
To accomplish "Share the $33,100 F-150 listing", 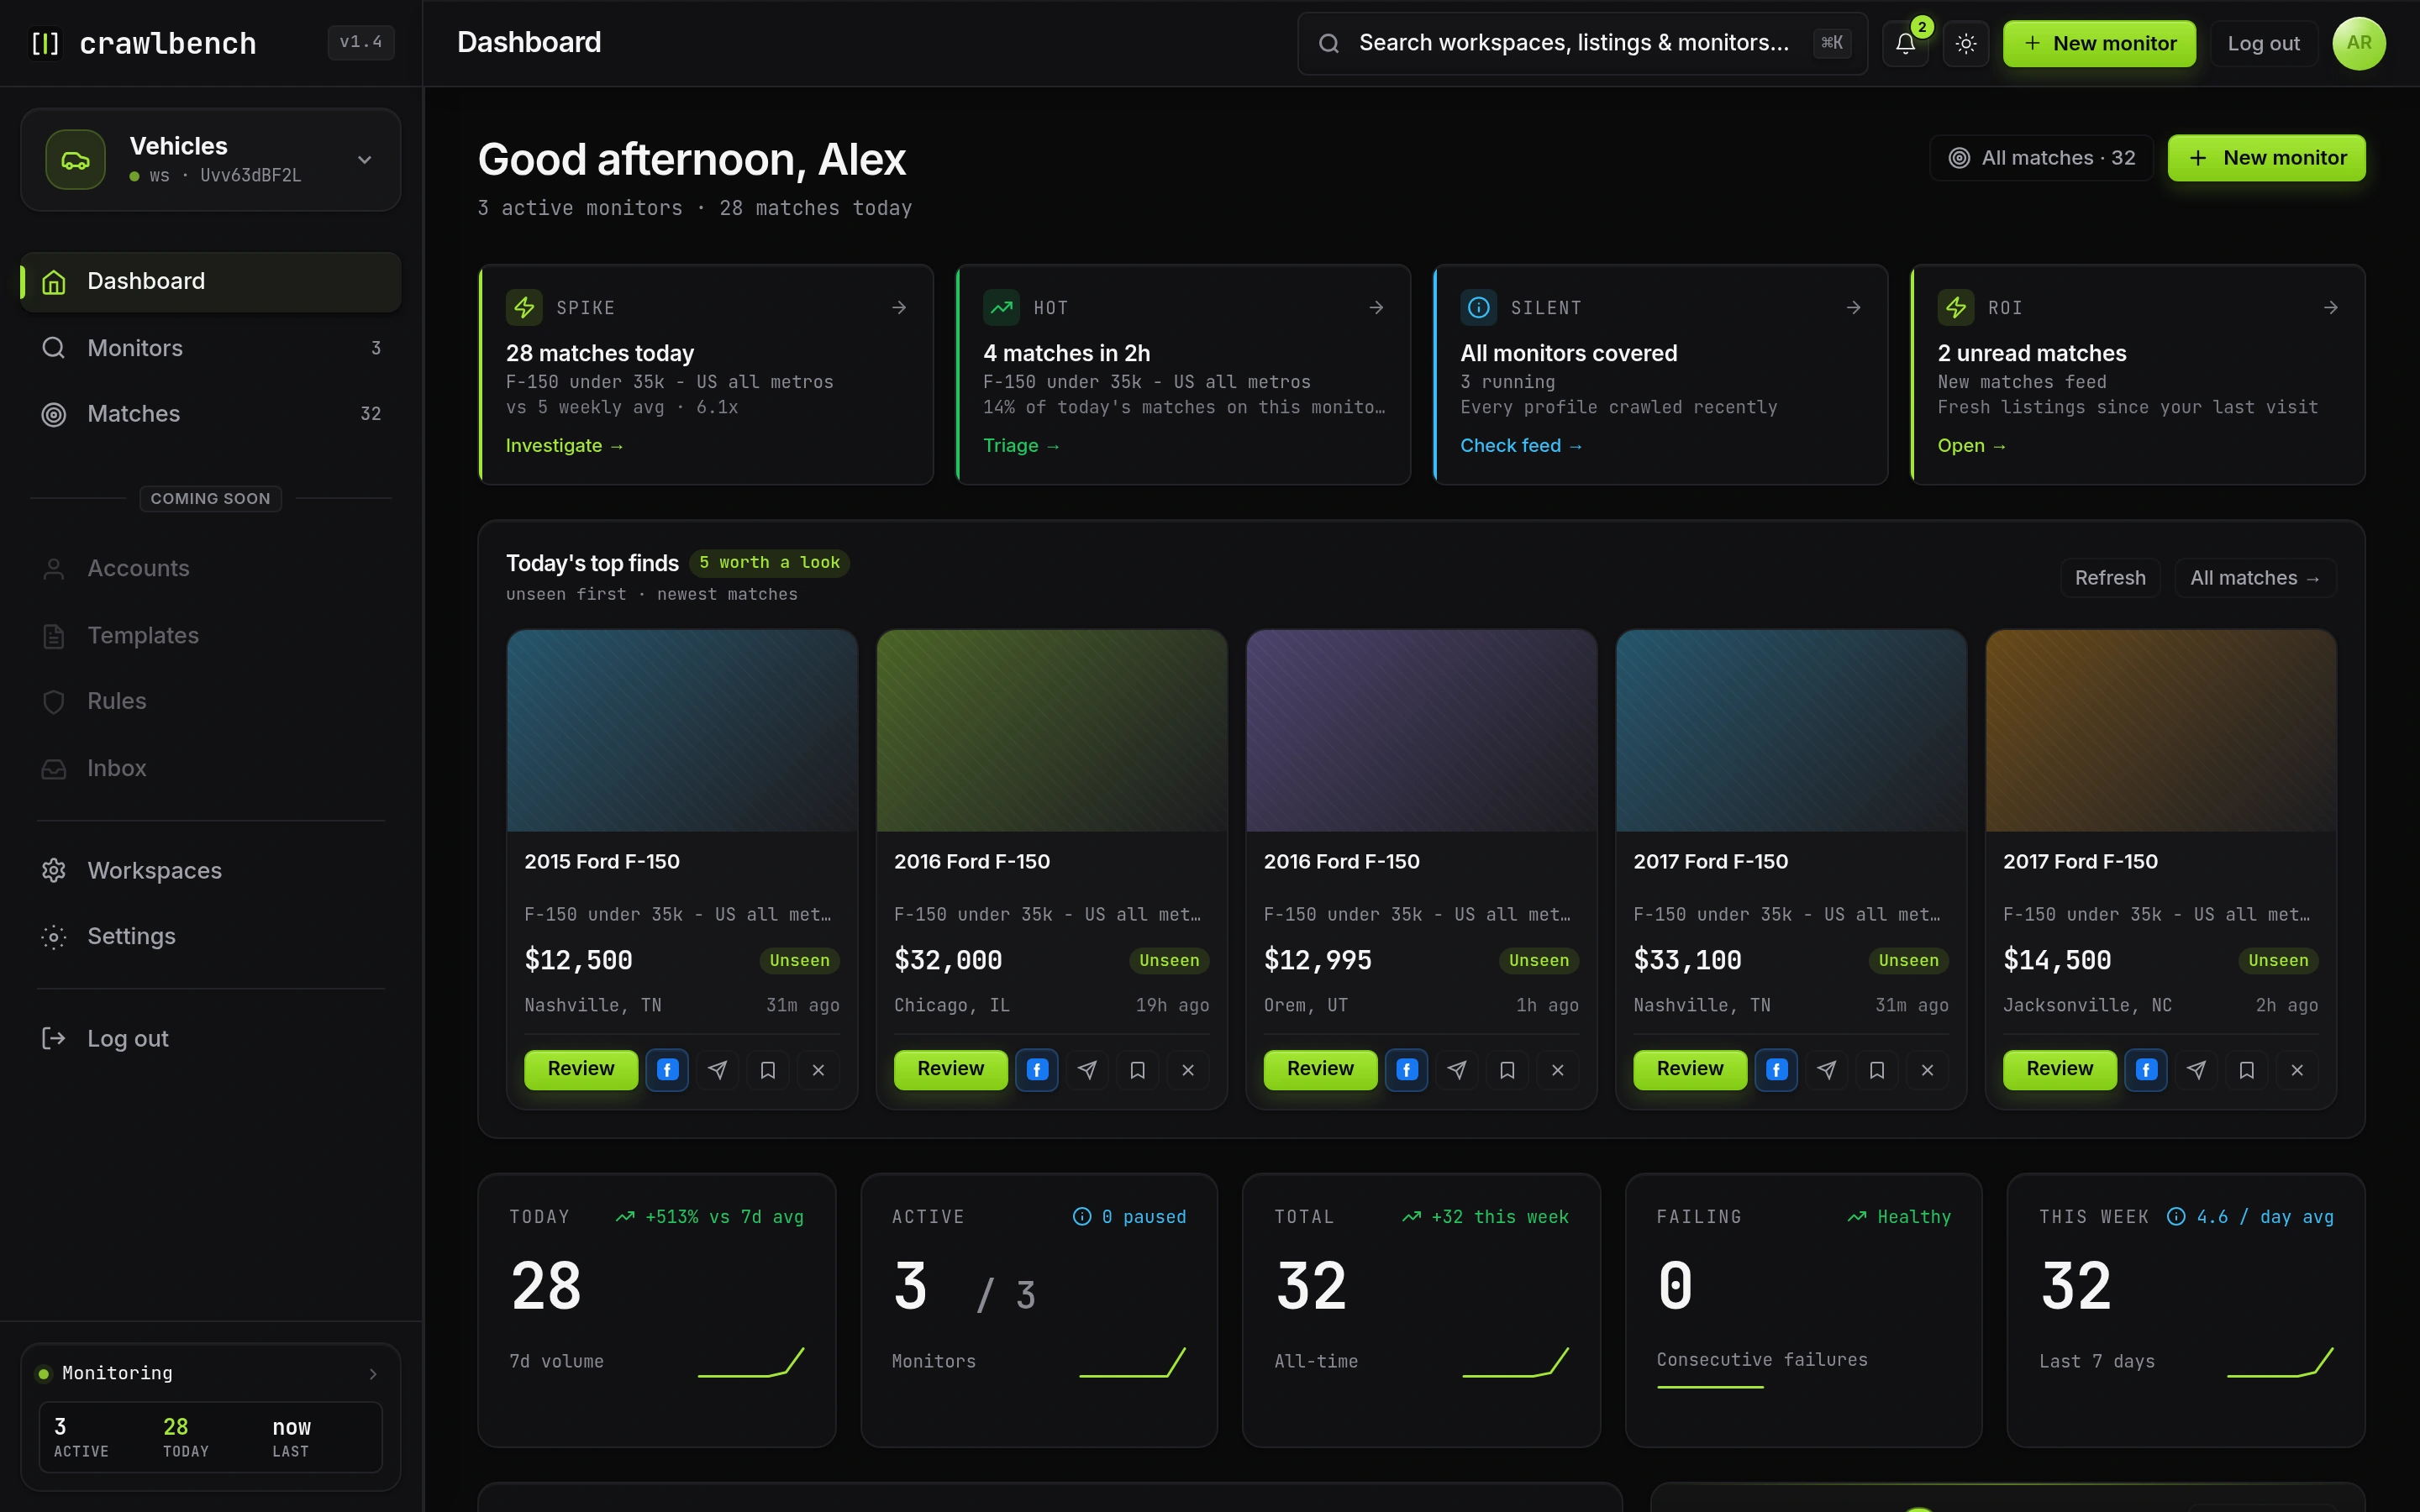I will point(1826,1070).
